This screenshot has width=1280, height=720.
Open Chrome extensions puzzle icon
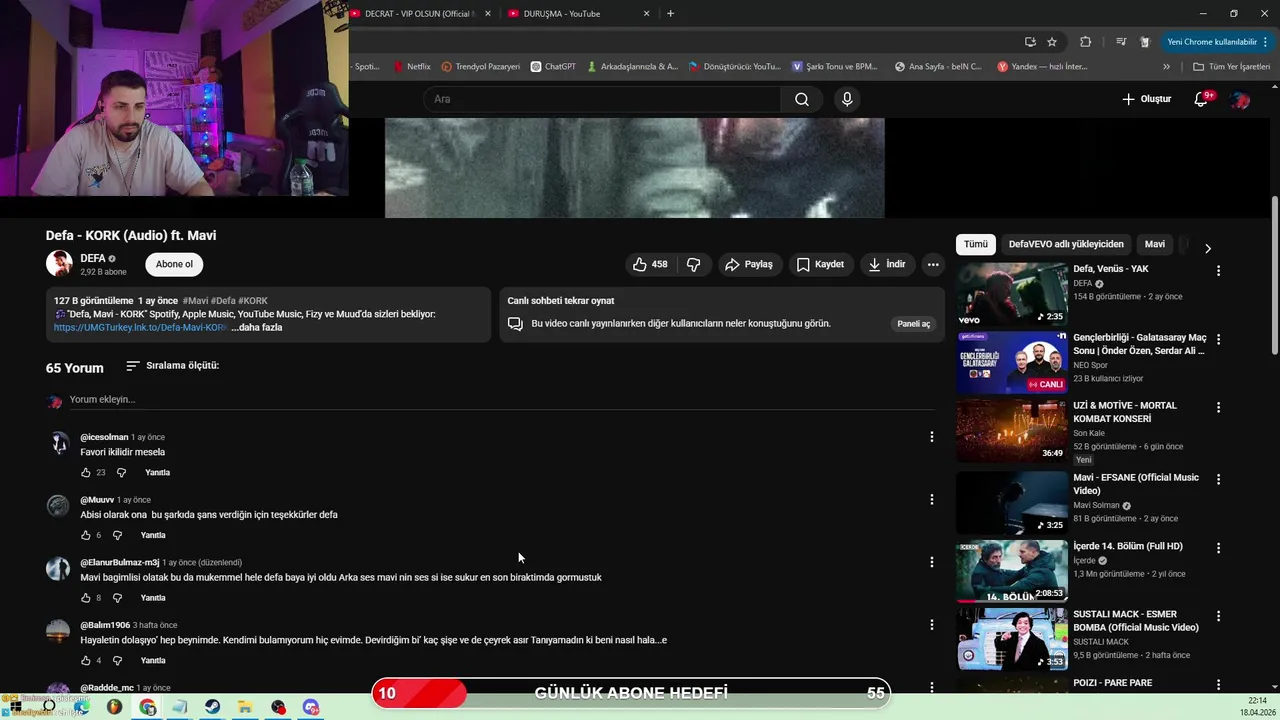point(1086,42)
